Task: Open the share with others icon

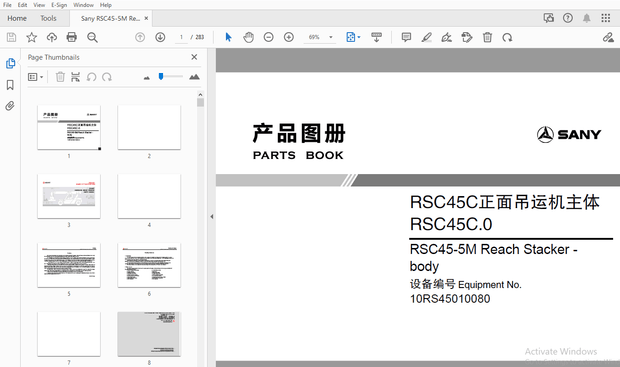Action: (549, 18)
